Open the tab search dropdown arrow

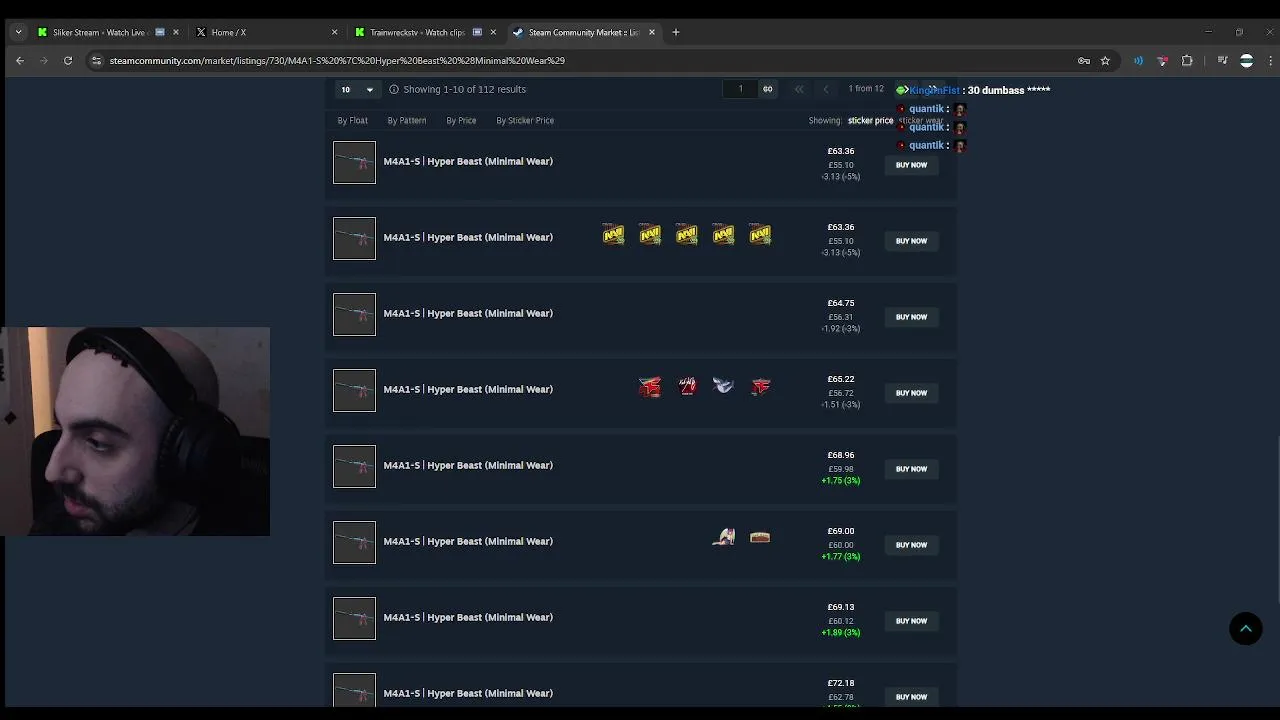18,32
